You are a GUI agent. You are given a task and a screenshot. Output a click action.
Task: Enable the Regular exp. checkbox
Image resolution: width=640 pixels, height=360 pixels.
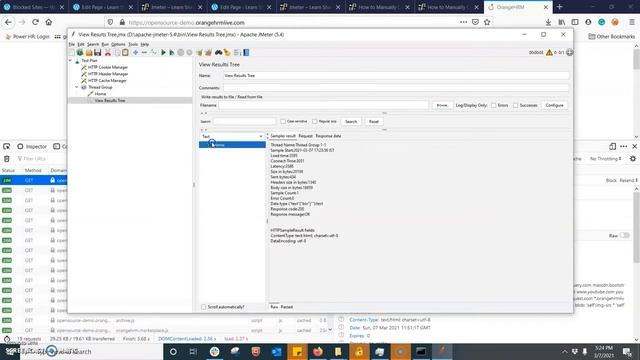click(314, 121)
